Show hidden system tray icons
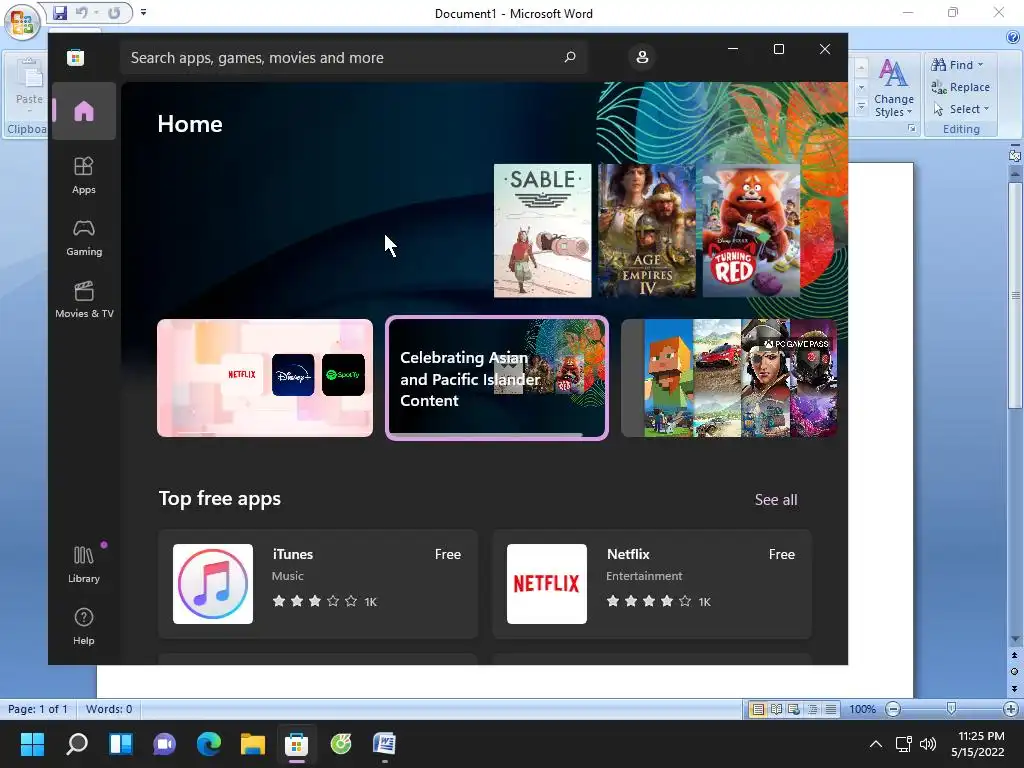1024x768 pixels. click(x=876, y=744)
